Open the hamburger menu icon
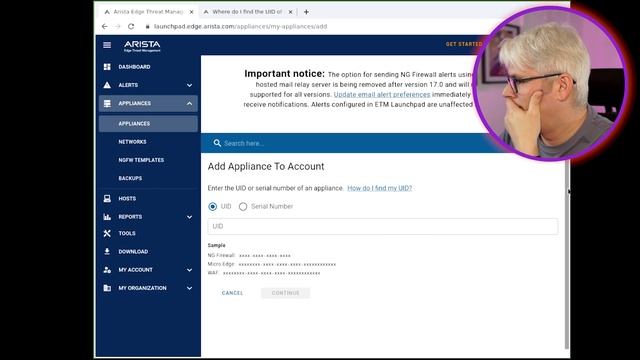The height and width of the screenshot is (360, 640). 107,45
